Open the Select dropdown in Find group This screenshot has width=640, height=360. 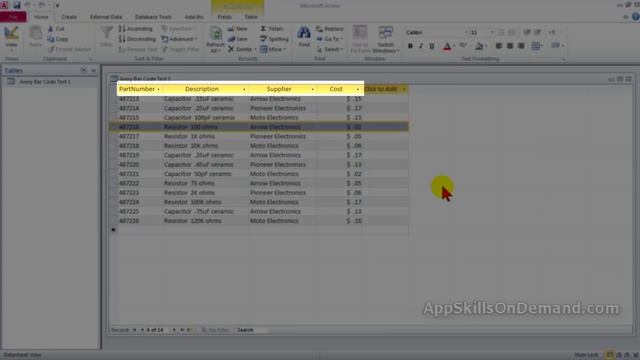tap(329, 49)
